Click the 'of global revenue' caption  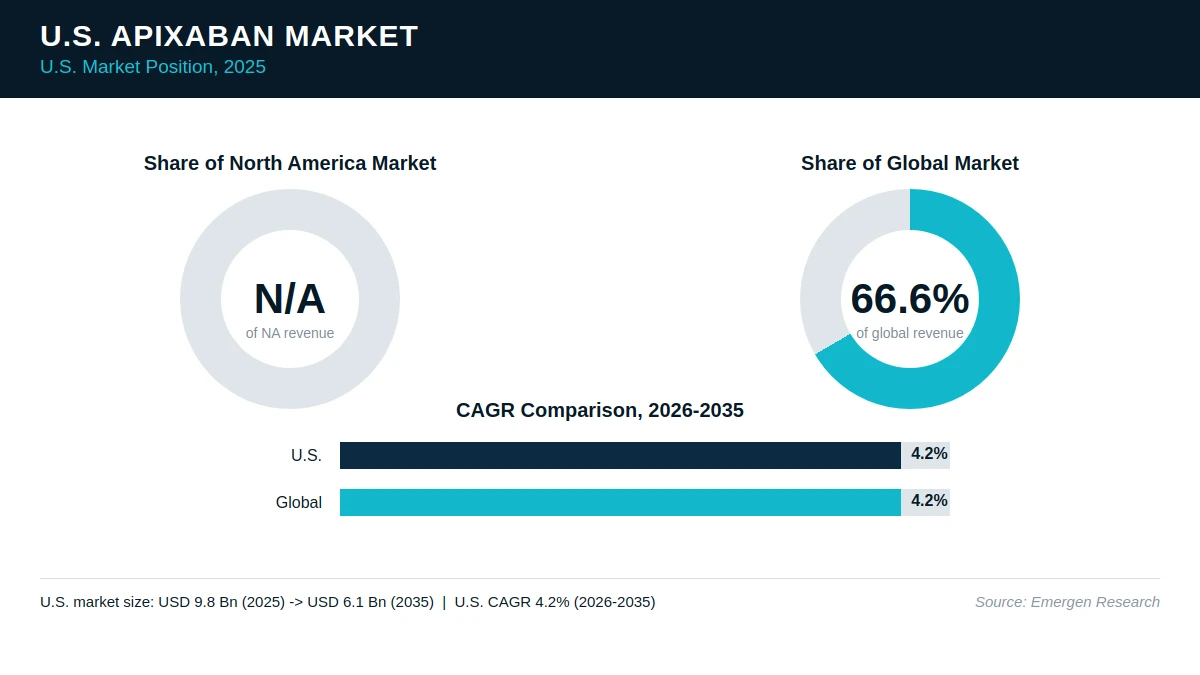point(910,333)
